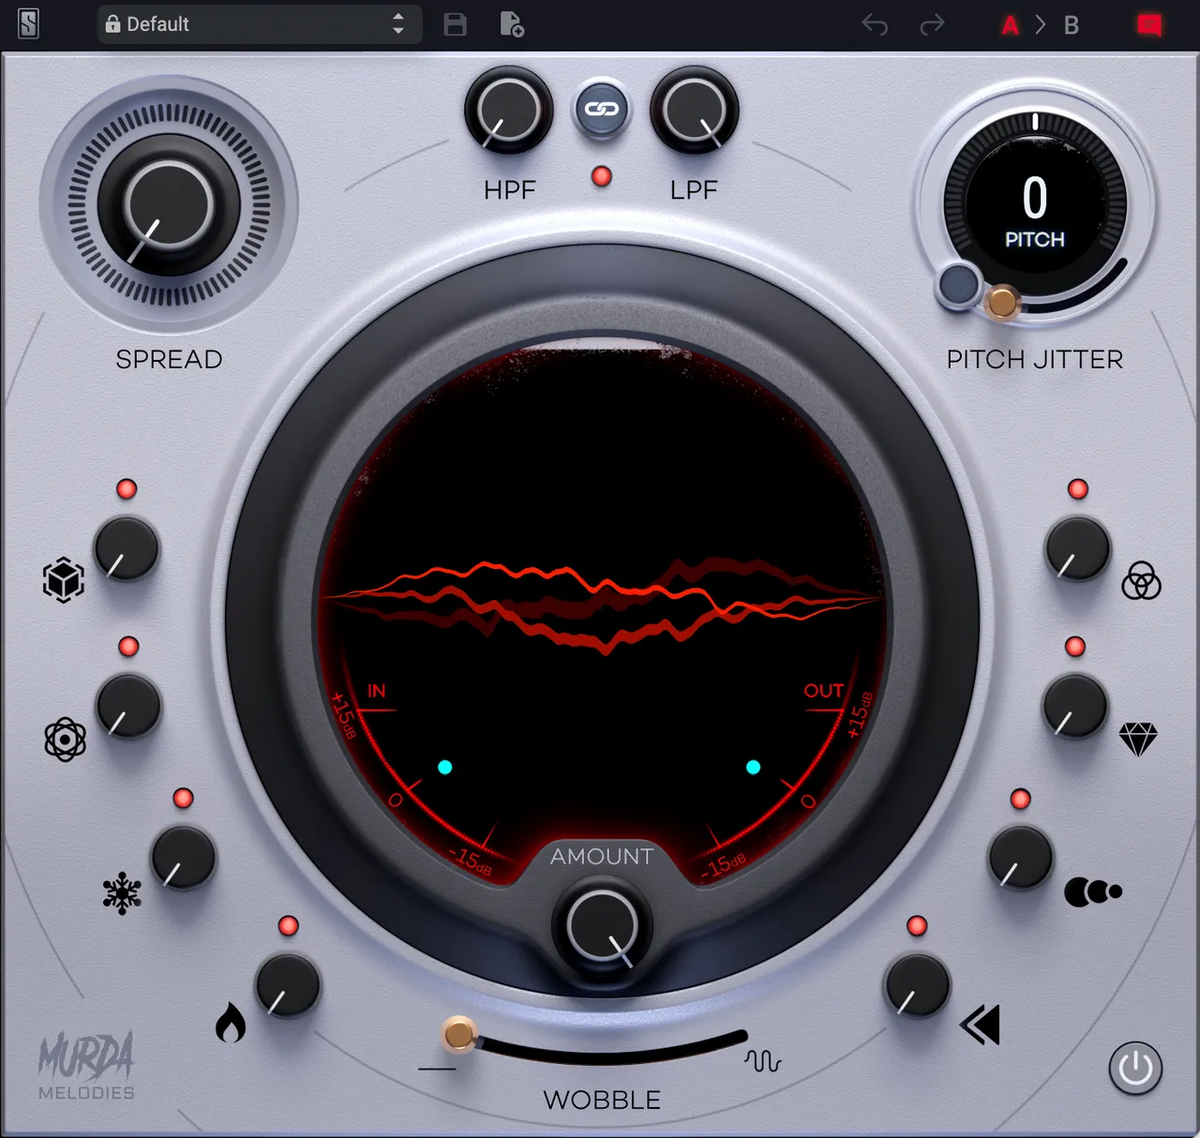Select the cube effect icon on the left
Image resolution: width=1200 pixels, height=1138 pixels.
tap(63, 580)
